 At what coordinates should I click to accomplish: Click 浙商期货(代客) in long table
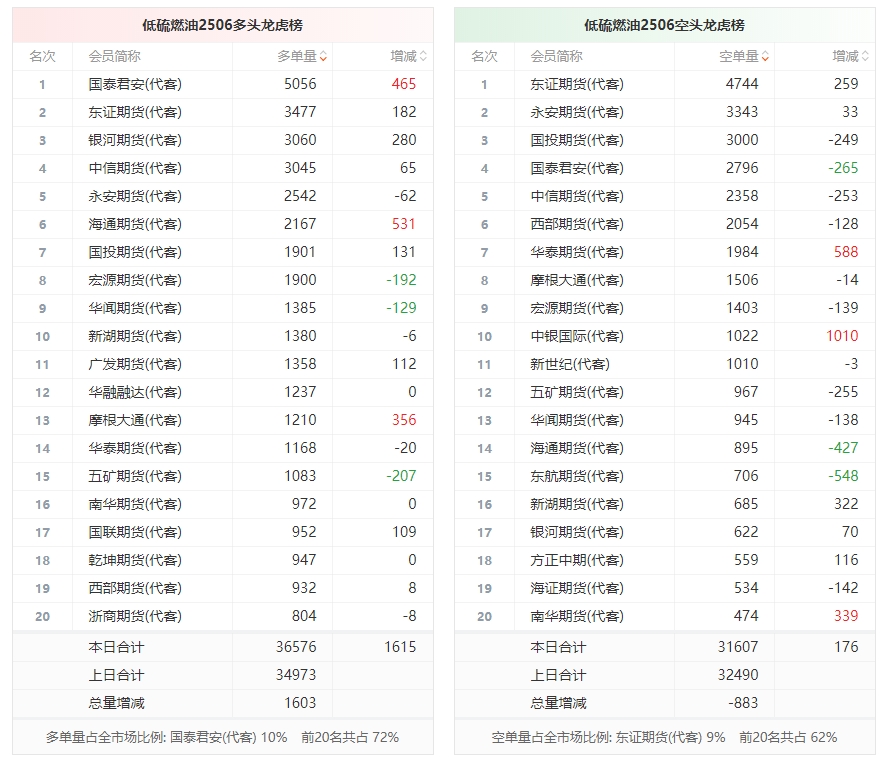pyautogui.click(x=135, y=616)
